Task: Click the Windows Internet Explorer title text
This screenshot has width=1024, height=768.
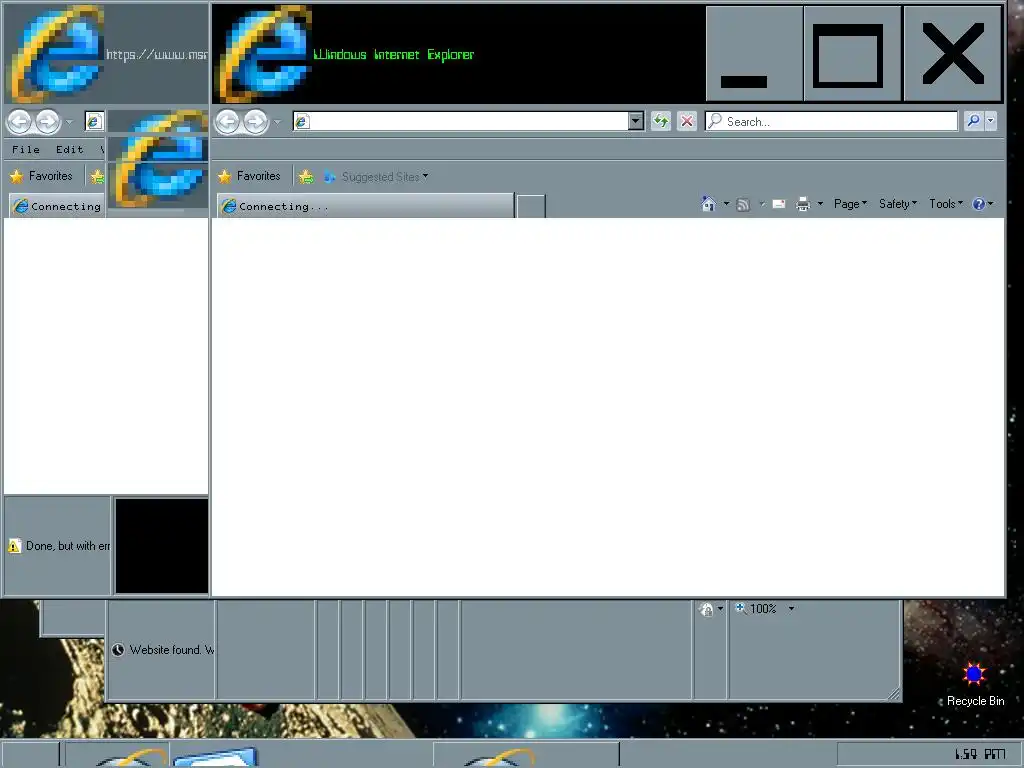Action: [394, 55]
